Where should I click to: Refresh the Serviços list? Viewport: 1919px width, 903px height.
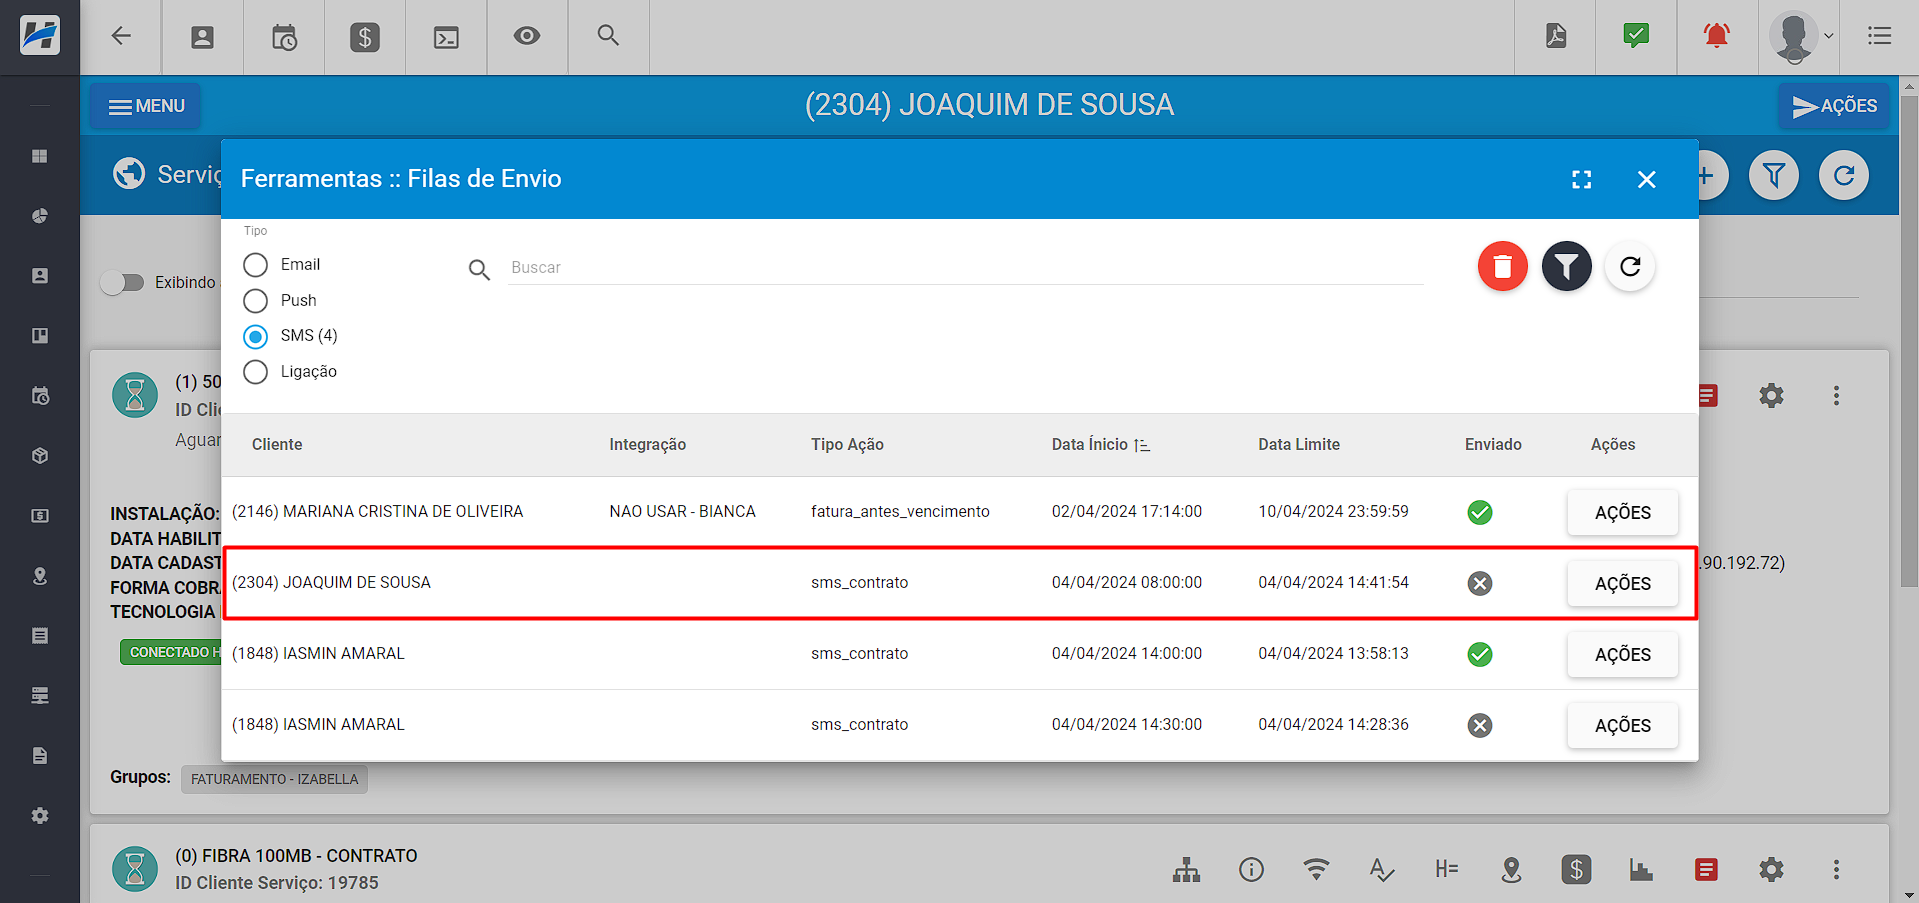coord(1844,176)
